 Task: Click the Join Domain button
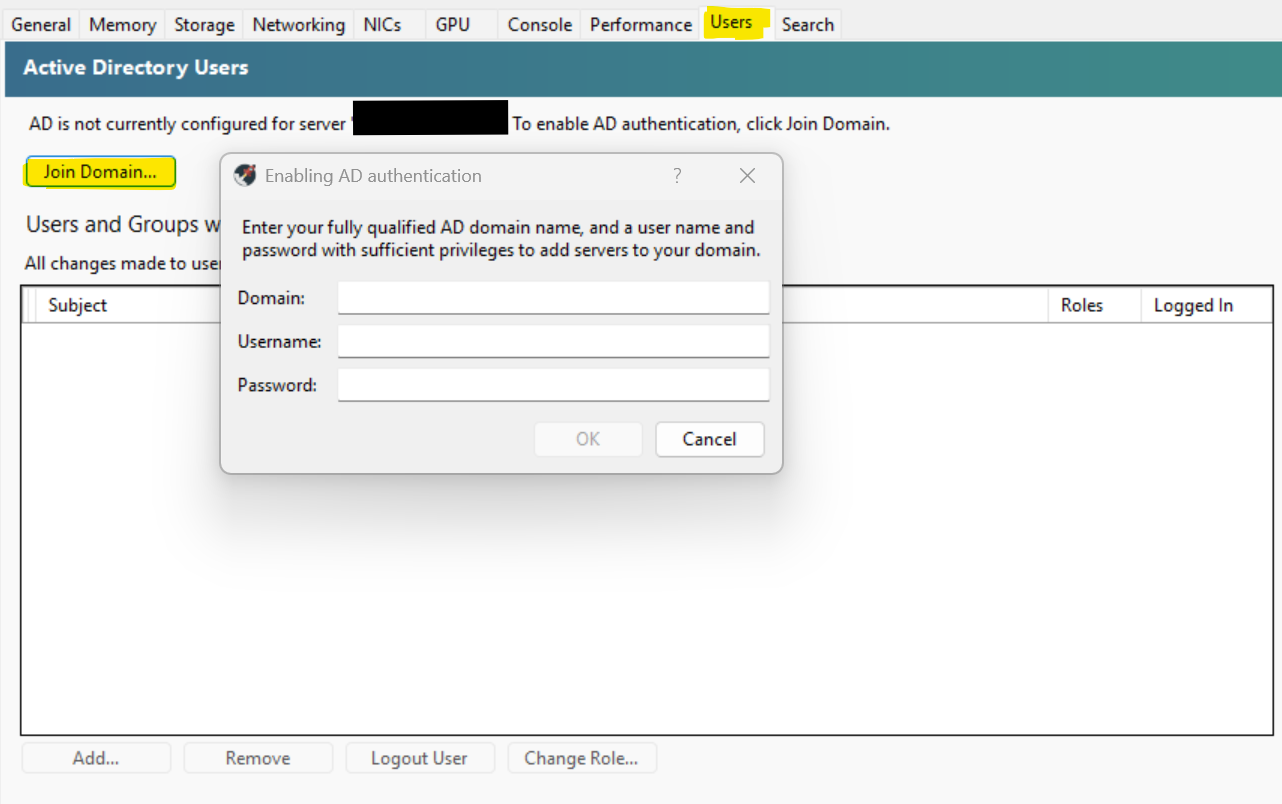[x=100, y=172]
